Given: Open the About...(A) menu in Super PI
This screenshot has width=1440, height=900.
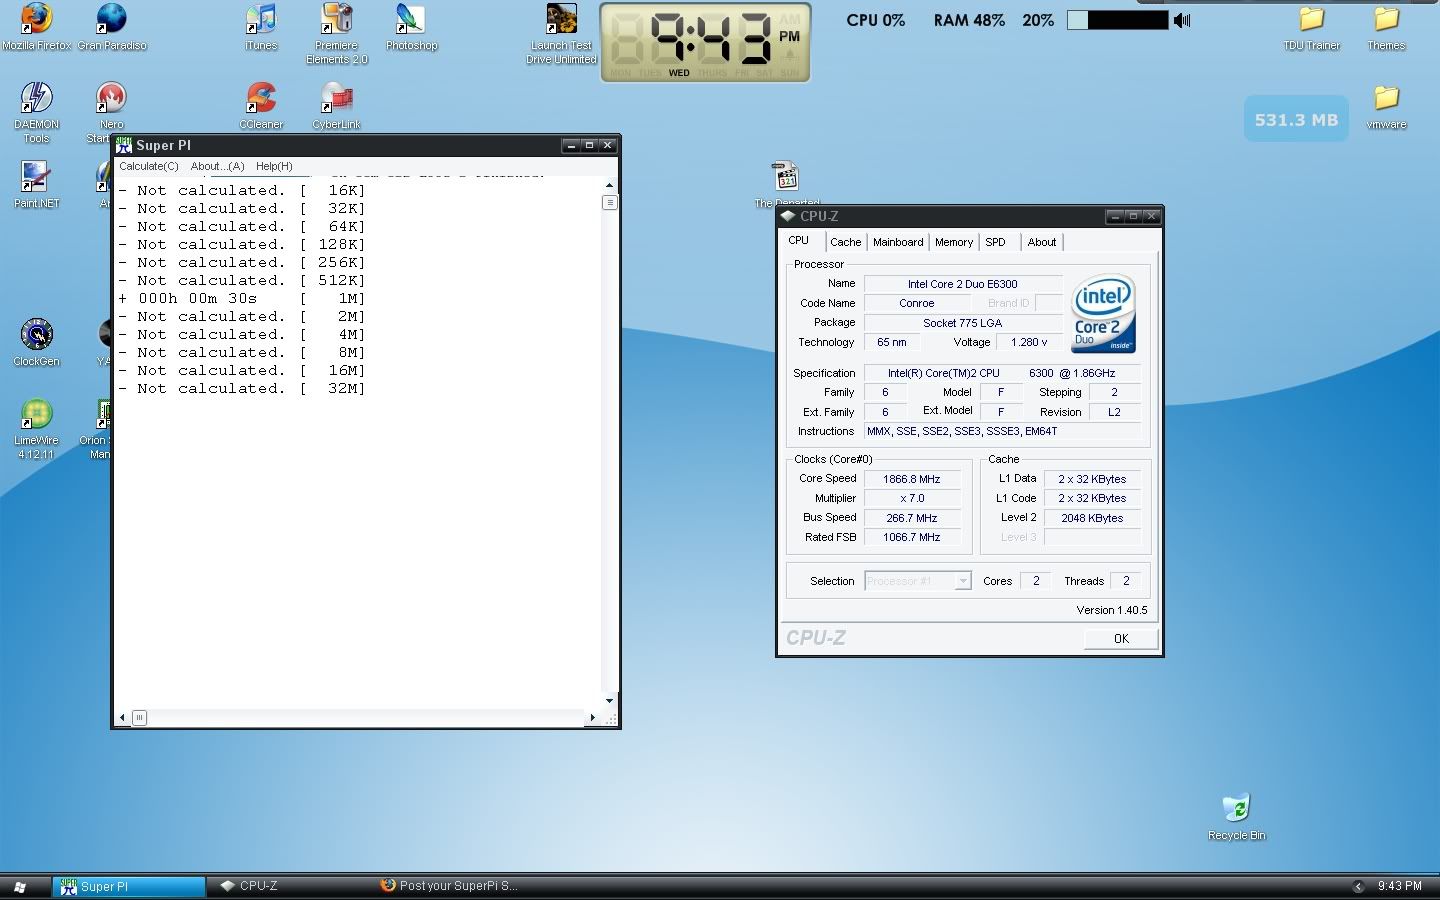Looking at the screenshot, I should [x=217, y=166].
